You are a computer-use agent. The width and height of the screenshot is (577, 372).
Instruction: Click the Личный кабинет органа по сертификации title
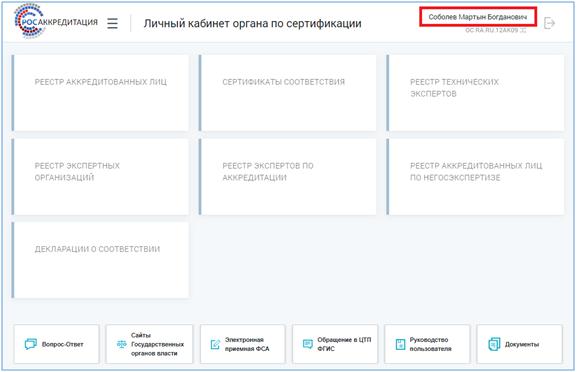(252, 24)
